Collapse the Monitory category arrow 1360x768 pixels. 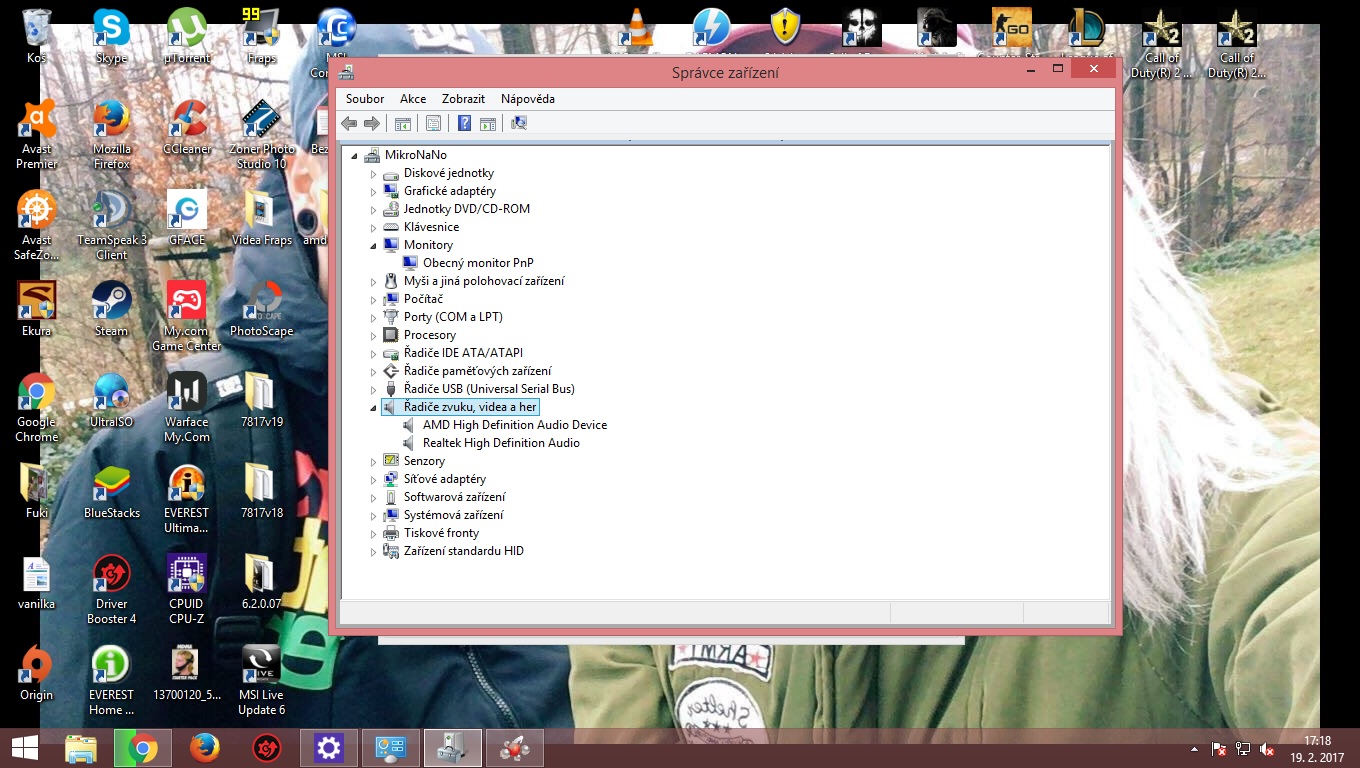click(374, 245)
